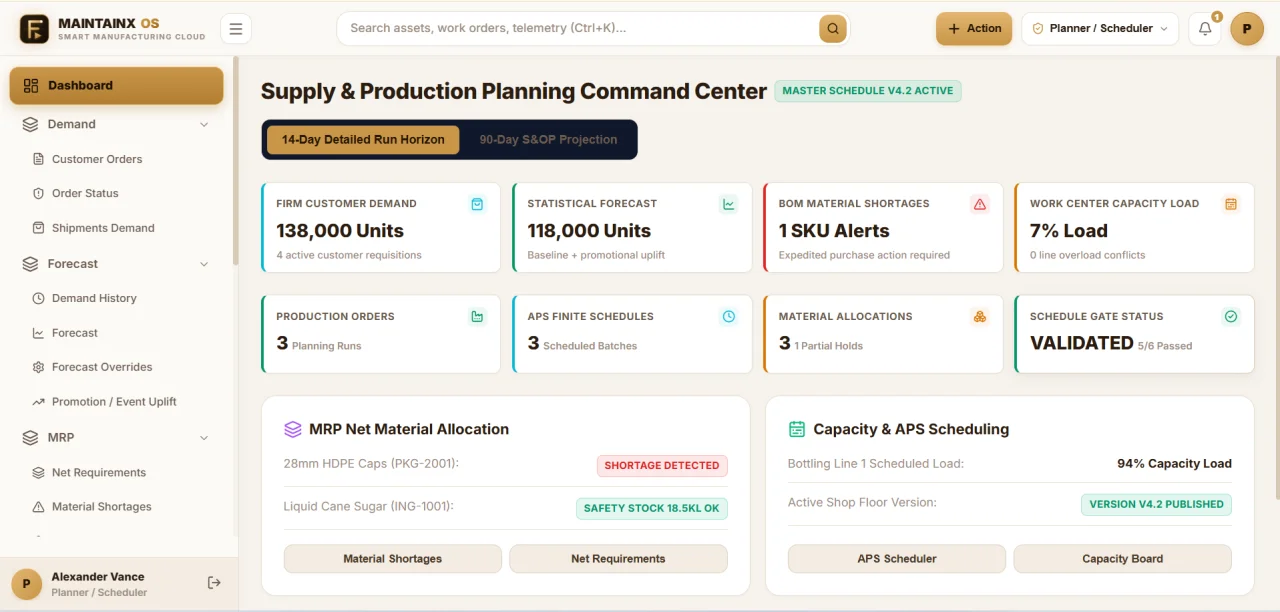Open Promotion / Event Uplift in sidebar
The height and width of the screenshot is (612, 1280).
pos(114,402)
